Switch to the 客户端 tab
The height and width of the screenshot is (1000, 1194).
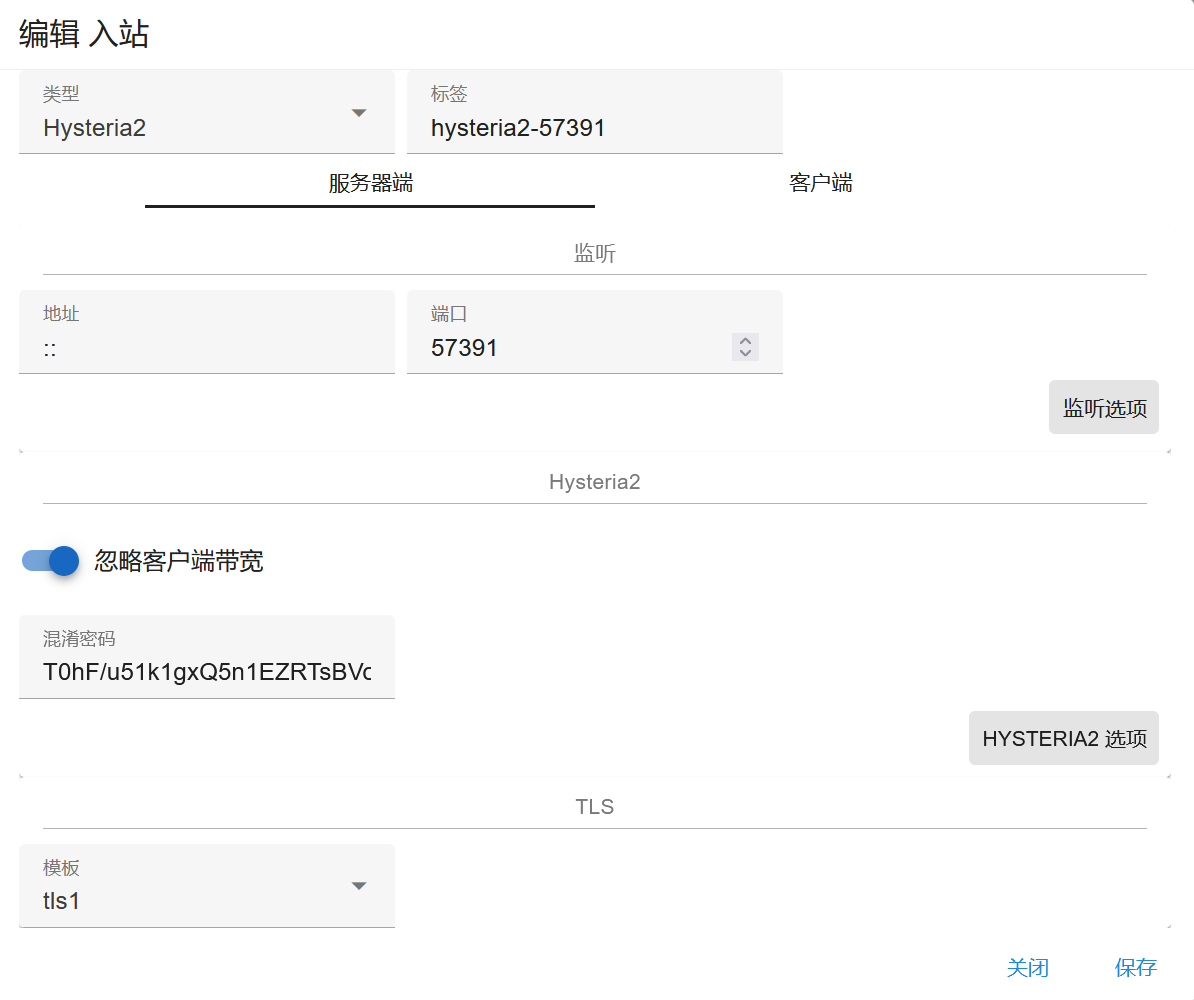(x=820, y=183)
